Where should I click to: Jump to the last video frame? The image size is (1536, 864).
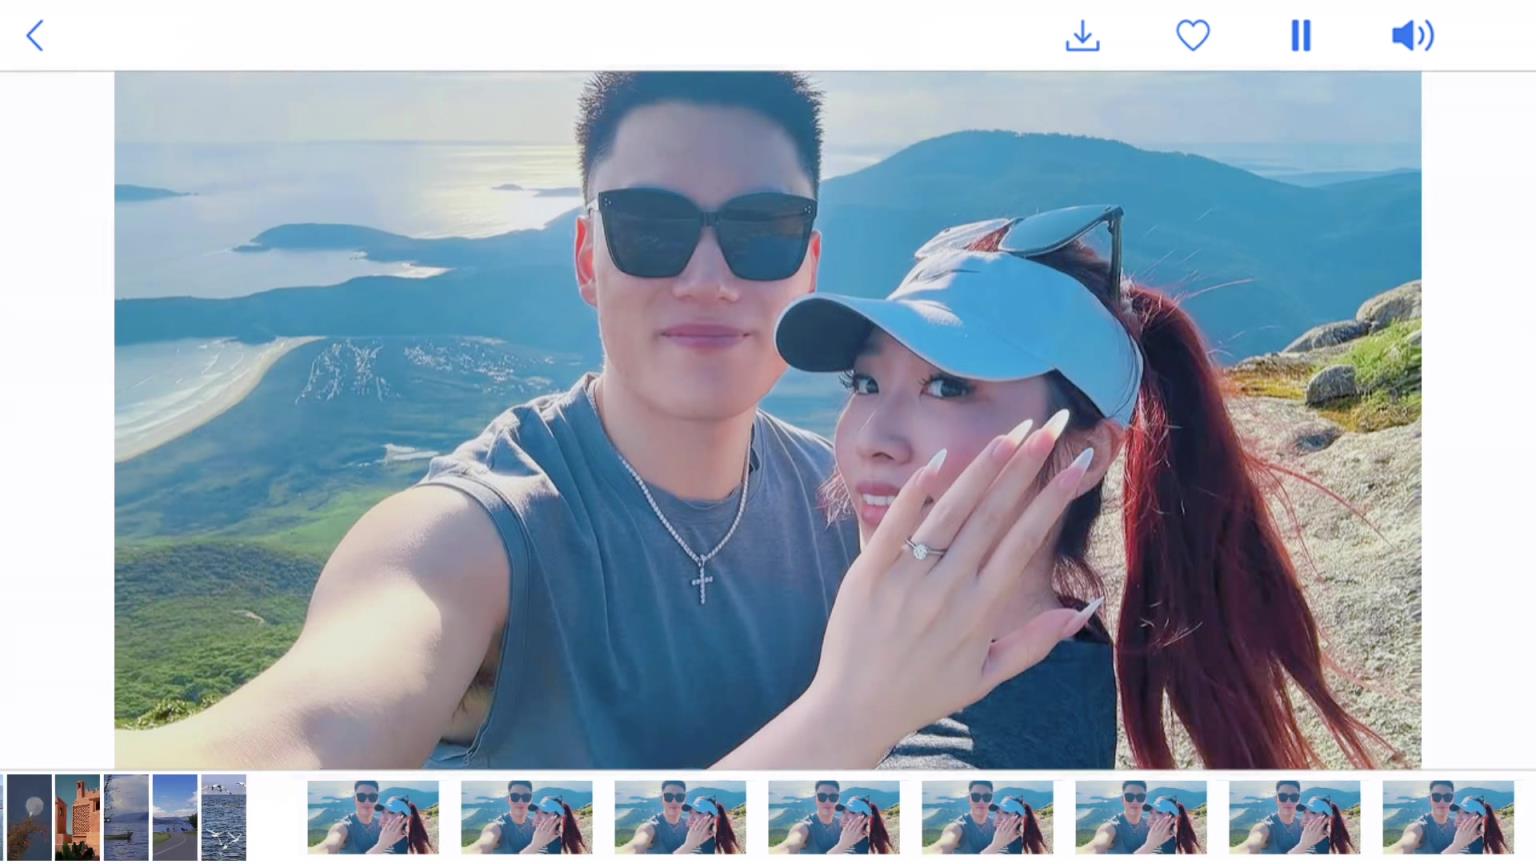pos(1448,817)
